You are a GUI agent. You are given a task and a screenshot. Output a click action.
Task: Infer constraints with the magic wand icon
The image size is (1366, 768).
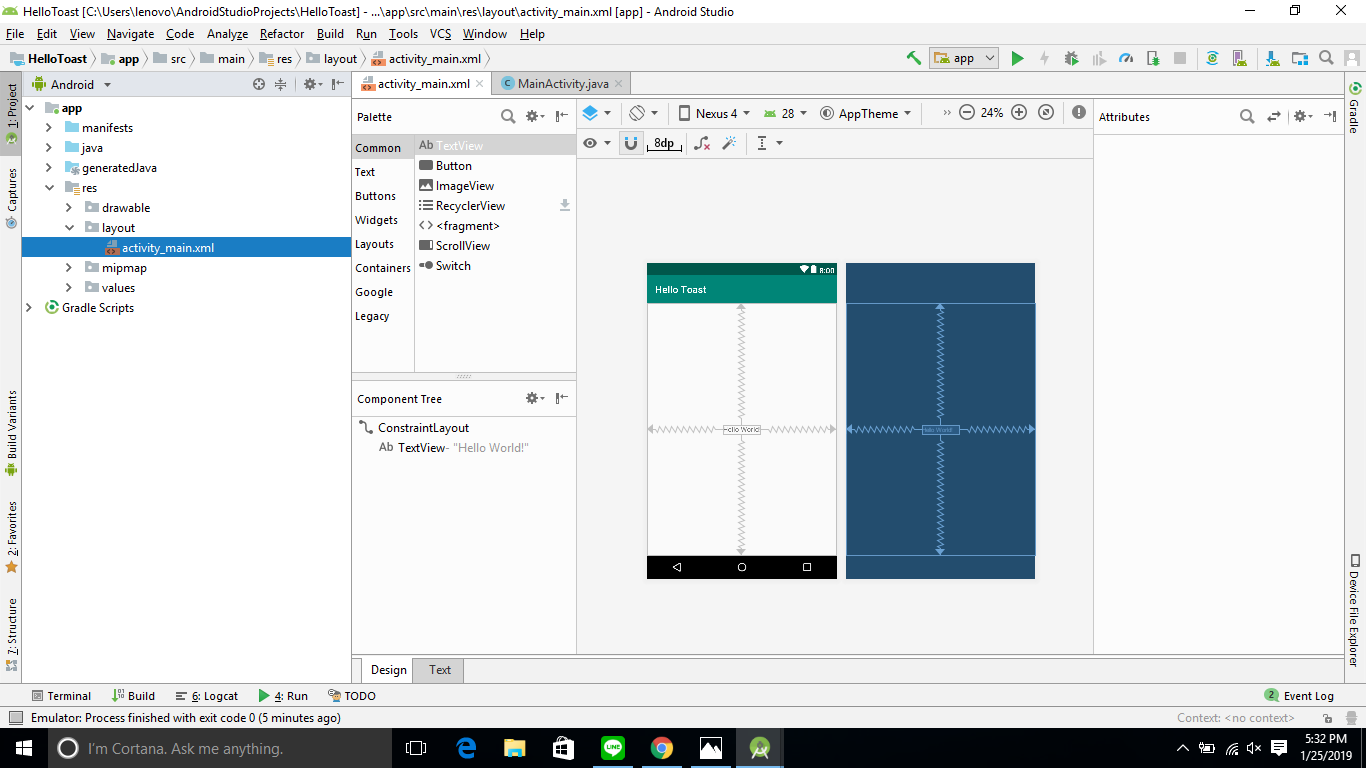(731, 143)
